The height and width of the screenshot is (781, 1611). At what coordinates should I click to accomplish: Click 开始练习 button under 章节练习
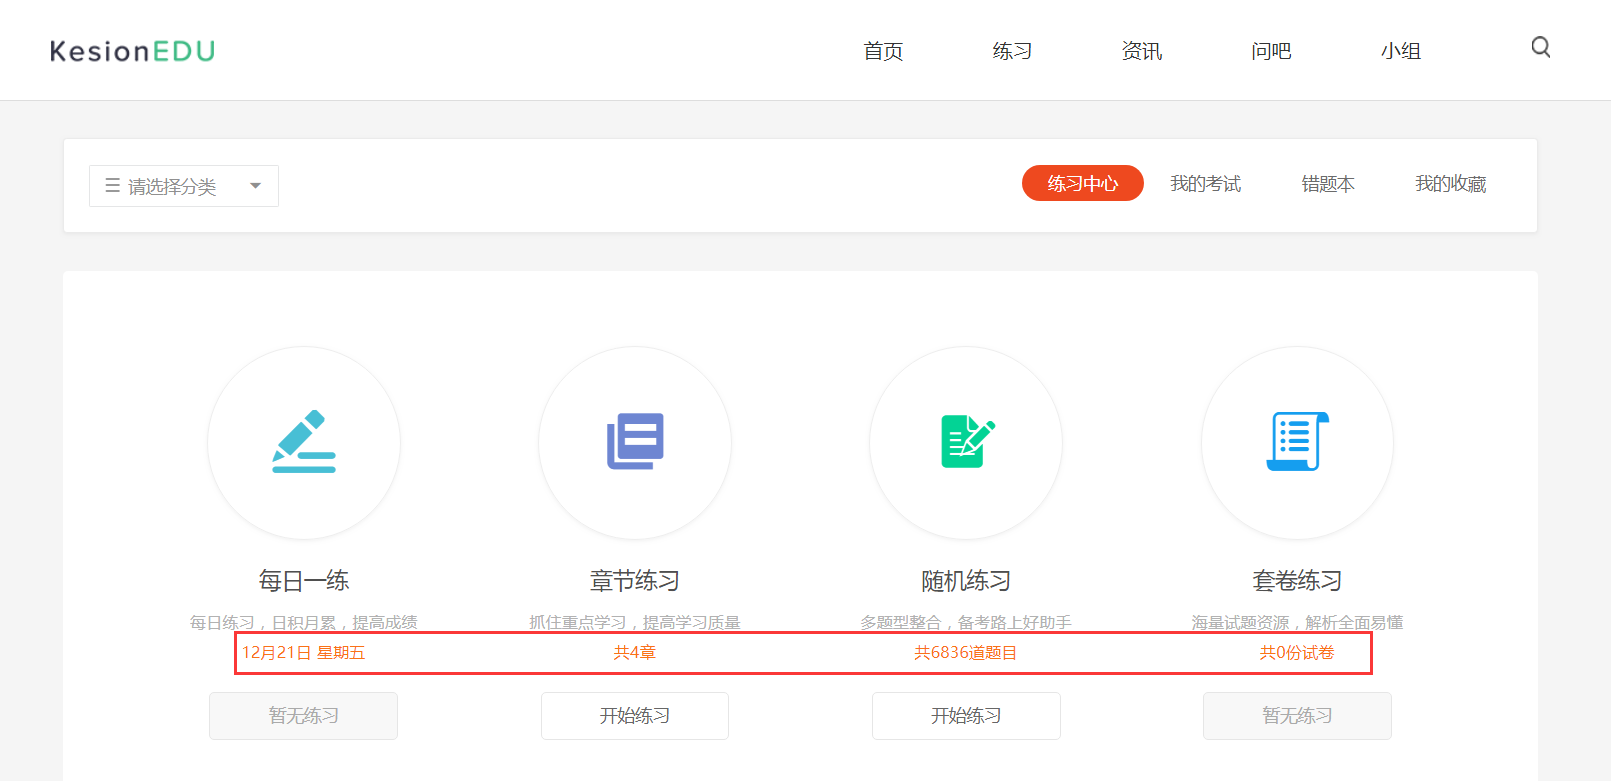coord(635,716)
